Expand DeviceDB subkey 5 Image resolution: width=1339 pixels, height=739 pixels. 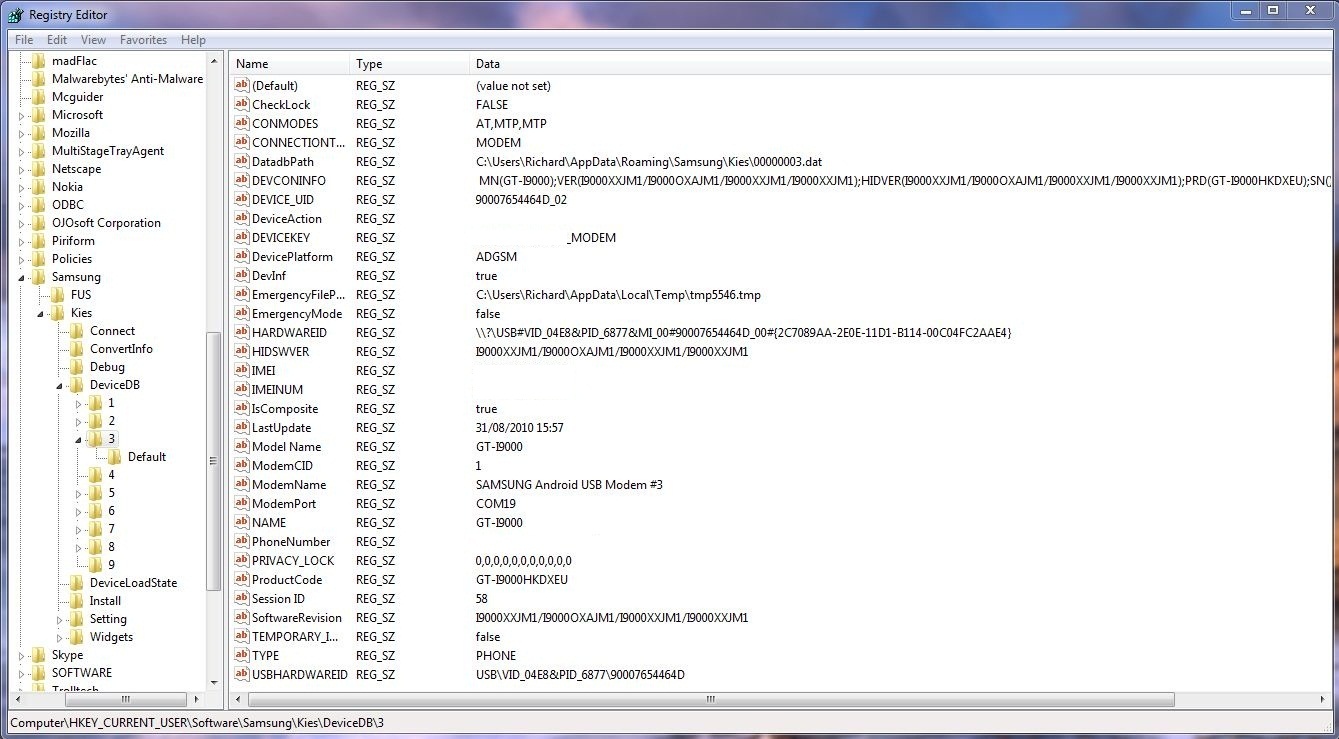79,493
